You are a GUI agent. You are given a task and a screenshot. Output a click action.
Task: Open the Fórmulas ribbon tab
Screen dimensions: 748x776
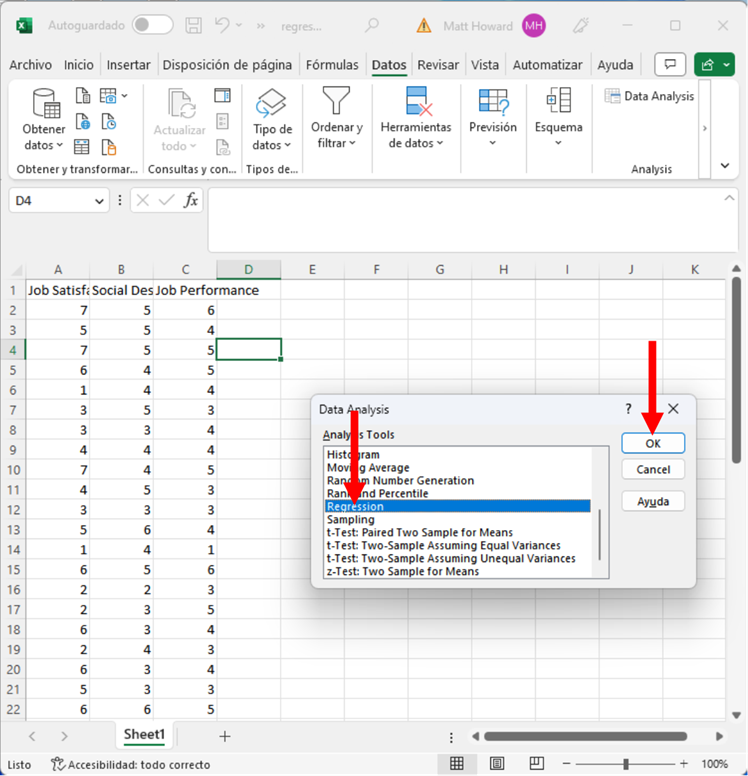332,65
